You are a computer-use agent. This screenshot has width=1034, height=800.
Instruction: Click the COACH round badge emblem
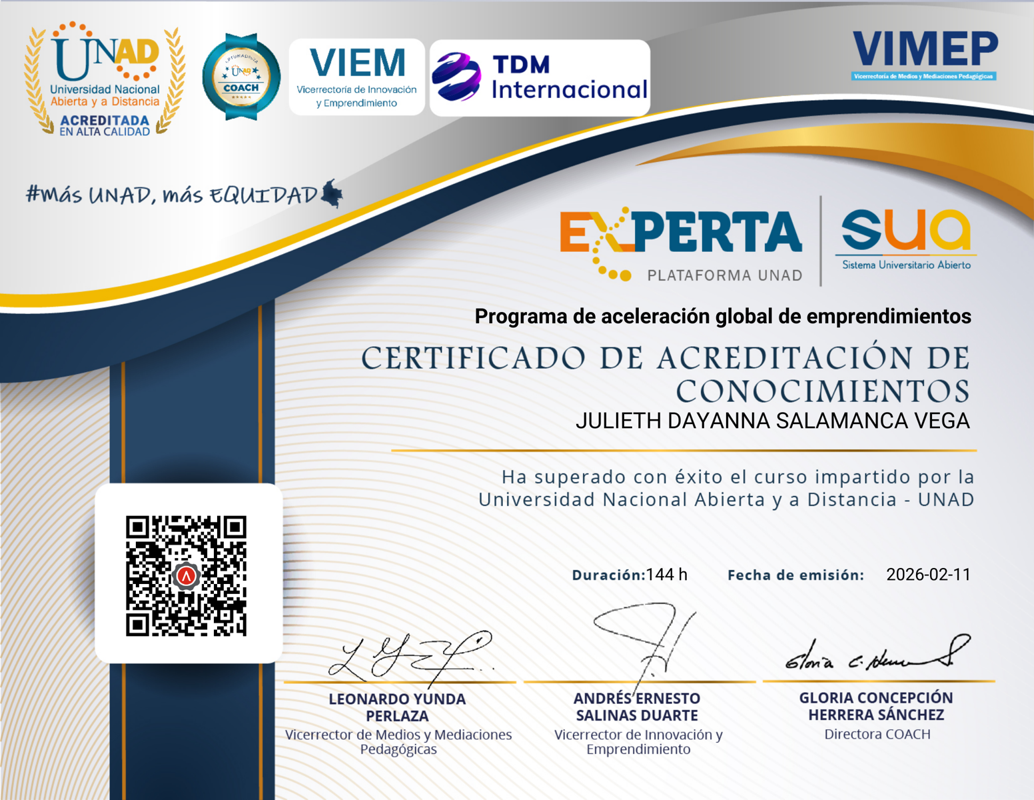point(241,77)
